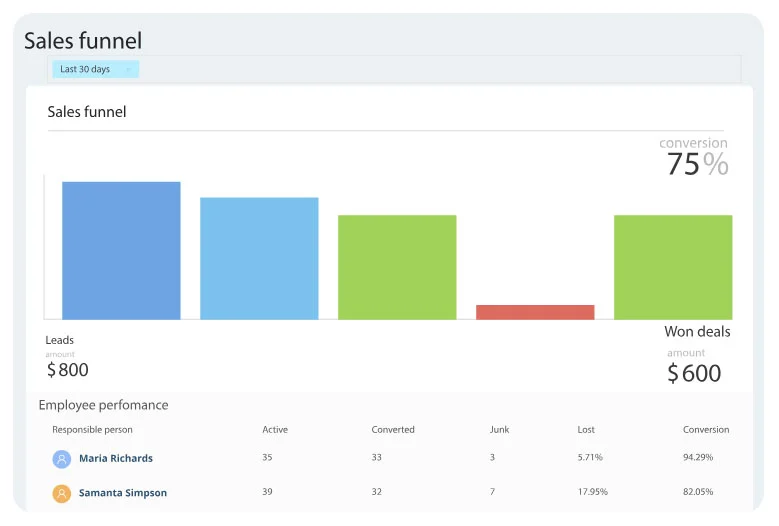The height and width of the screenshot is (526, 779).
Task: Click the 75% conversion indicator
Action: pos(697,163)
